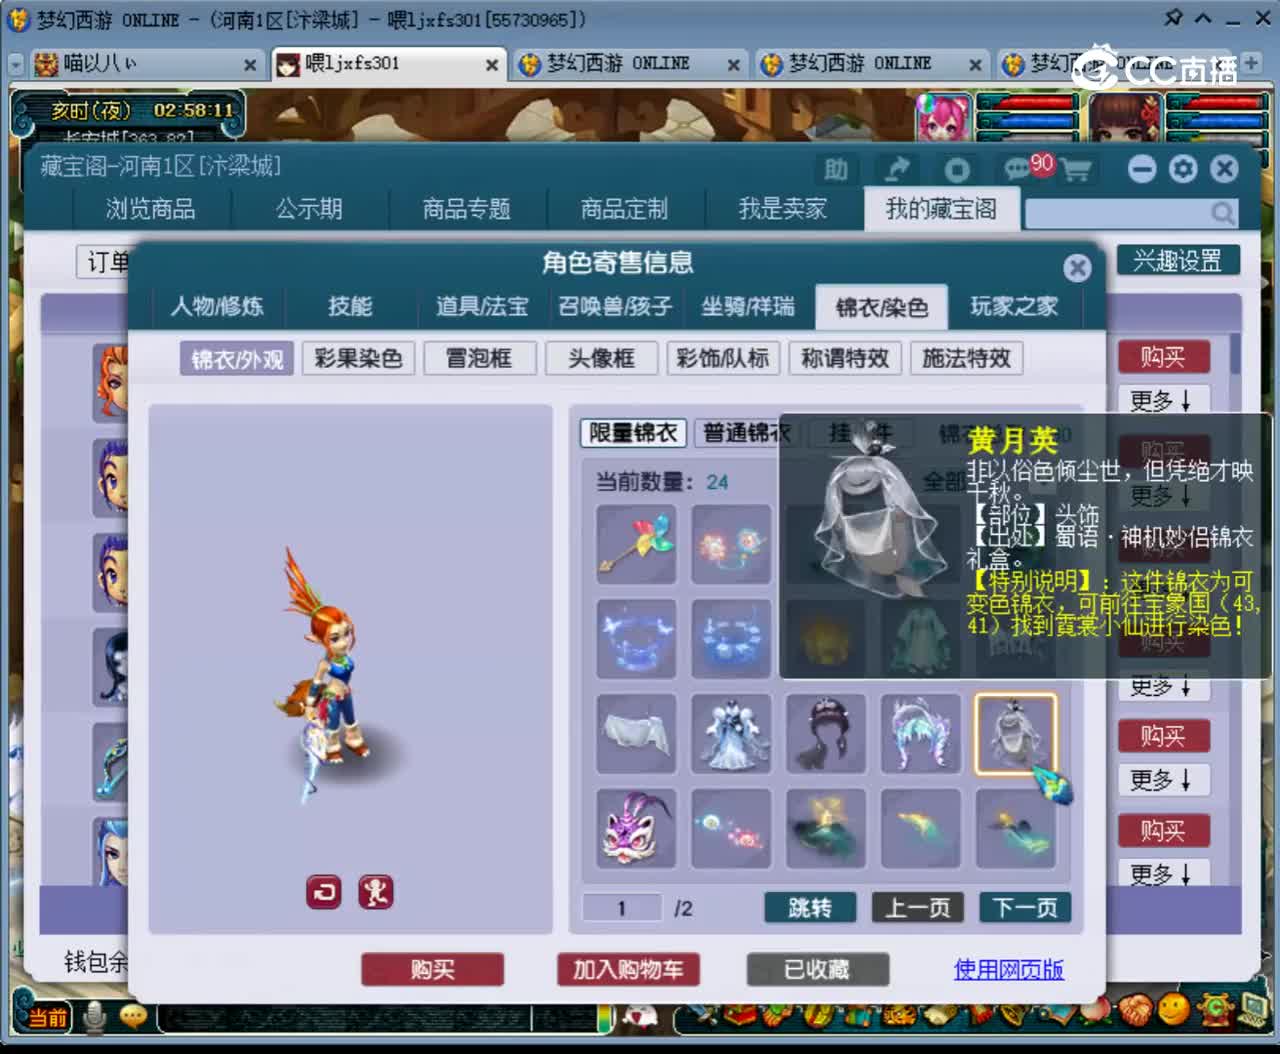Select the pinwheel wand costume item

[x=636, y=544]
